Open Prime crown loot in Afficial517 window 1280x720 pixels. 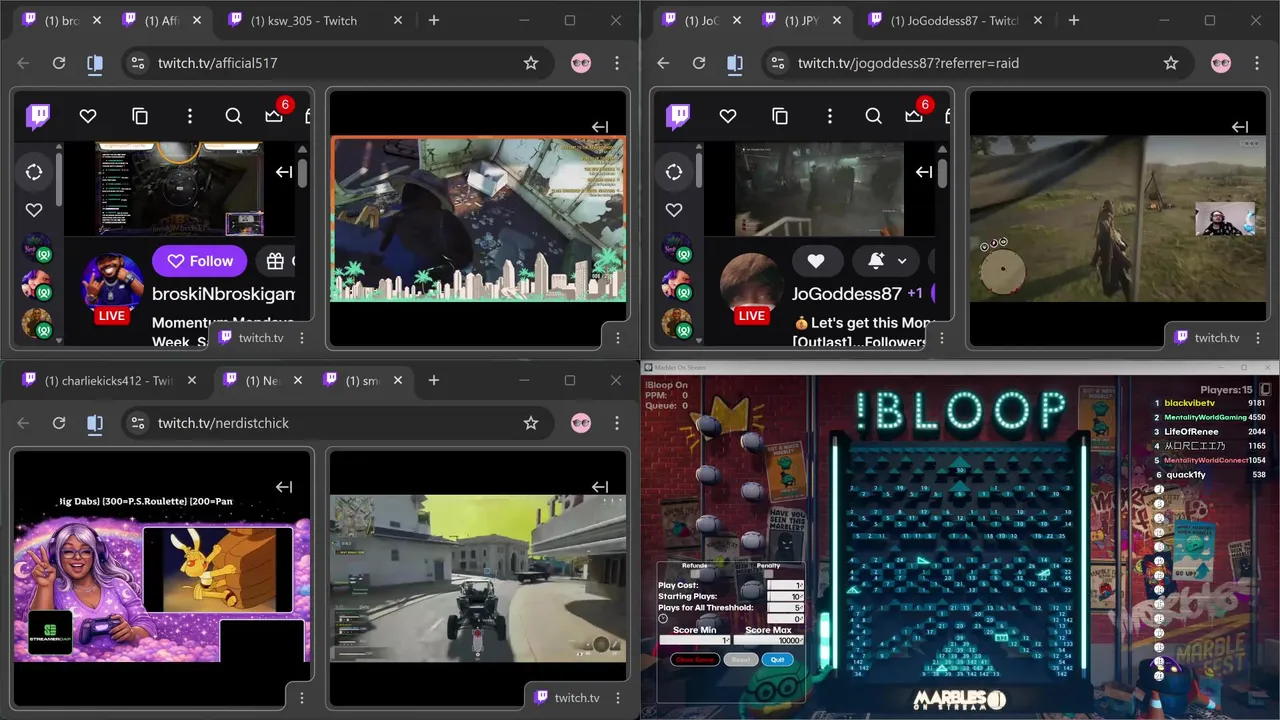pos(274,117)
